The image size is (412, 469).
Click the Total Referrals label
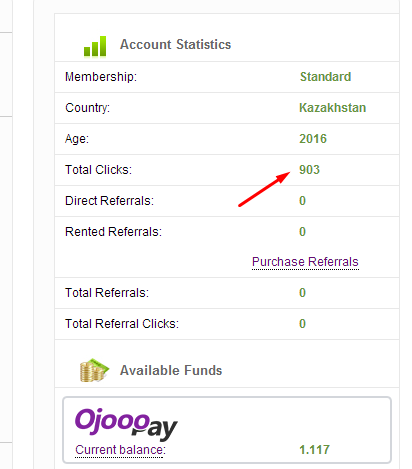(107, 293)
